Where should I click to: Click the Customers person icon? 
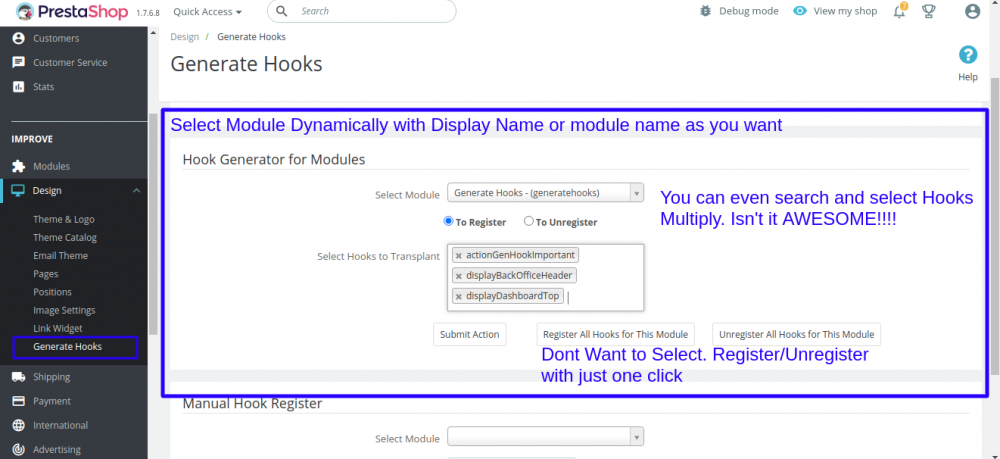(x=19, y=38)
